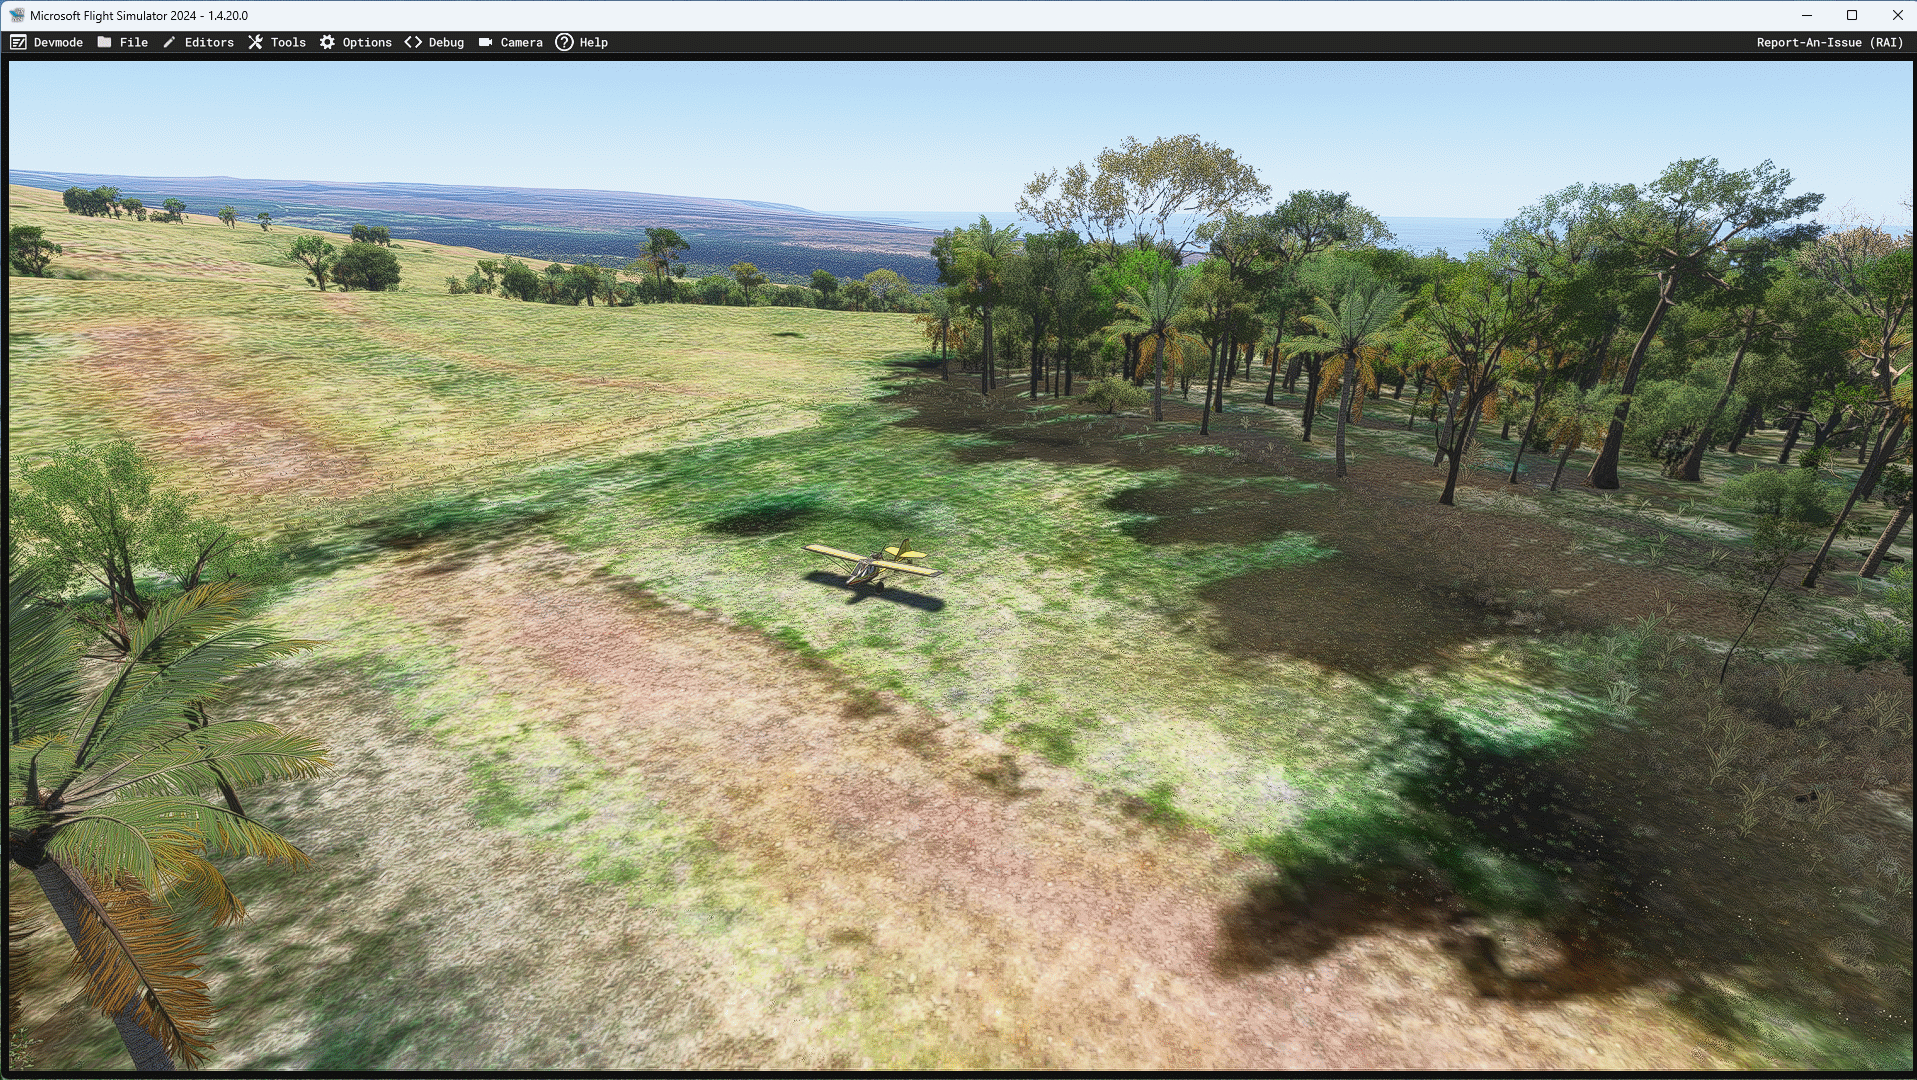
Task: Maximize the Flight Simulator window
Action: click(x=1852, y=15)
